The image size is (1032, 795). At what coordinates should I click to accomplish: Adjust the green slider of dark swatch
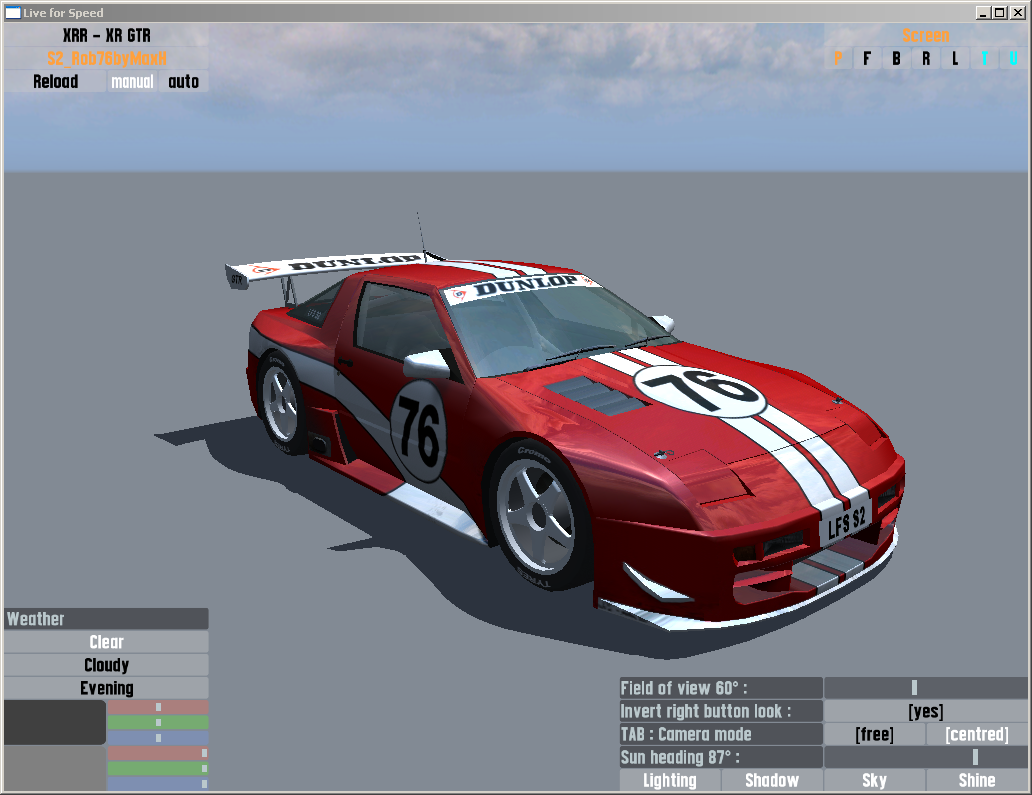pyautogui.click(x=158, y=722)
